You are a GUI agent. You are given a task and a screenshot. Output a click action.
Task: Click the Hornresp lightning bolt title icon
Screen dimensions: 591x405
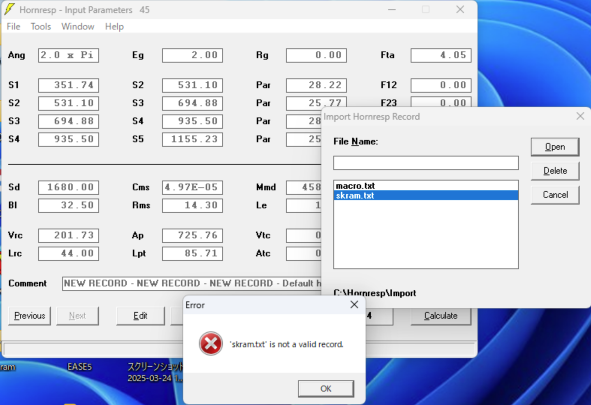pyautogui.click(x=9, y=9)
